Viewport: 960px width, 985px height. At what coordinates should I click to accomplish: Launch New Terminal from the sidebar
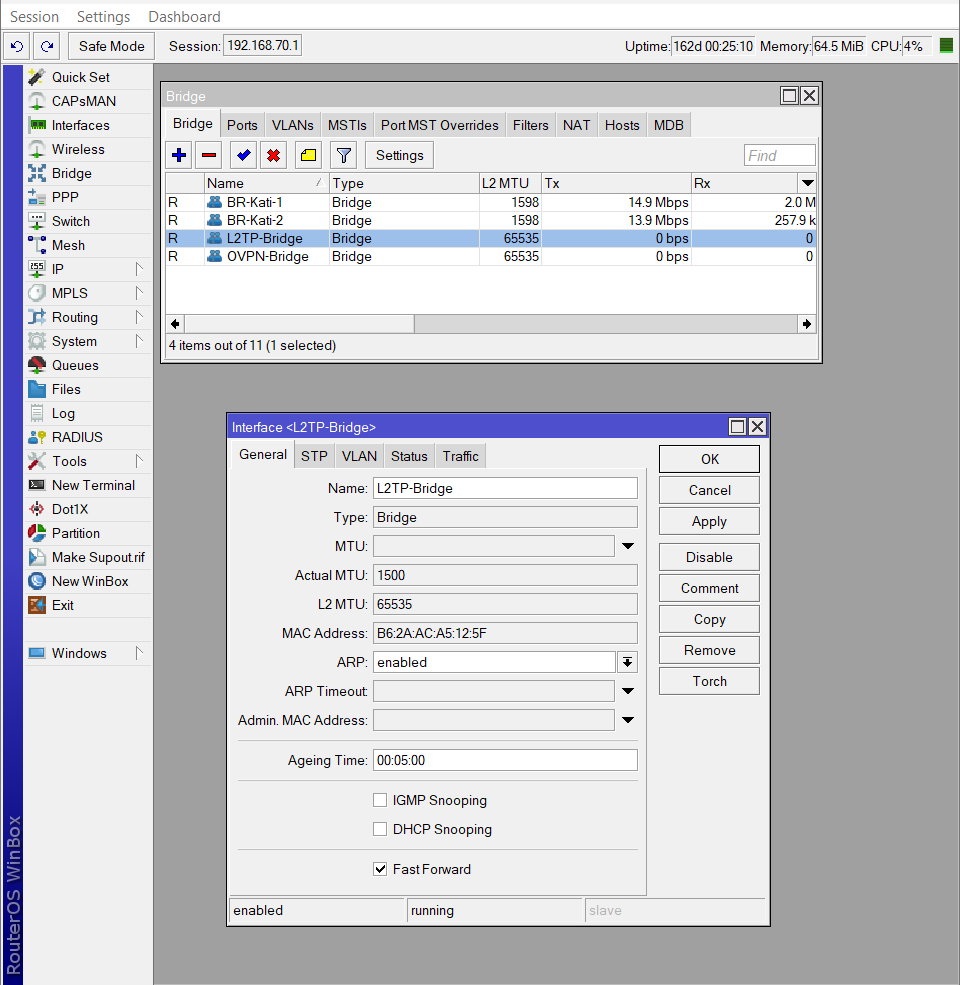coord(88,485)
